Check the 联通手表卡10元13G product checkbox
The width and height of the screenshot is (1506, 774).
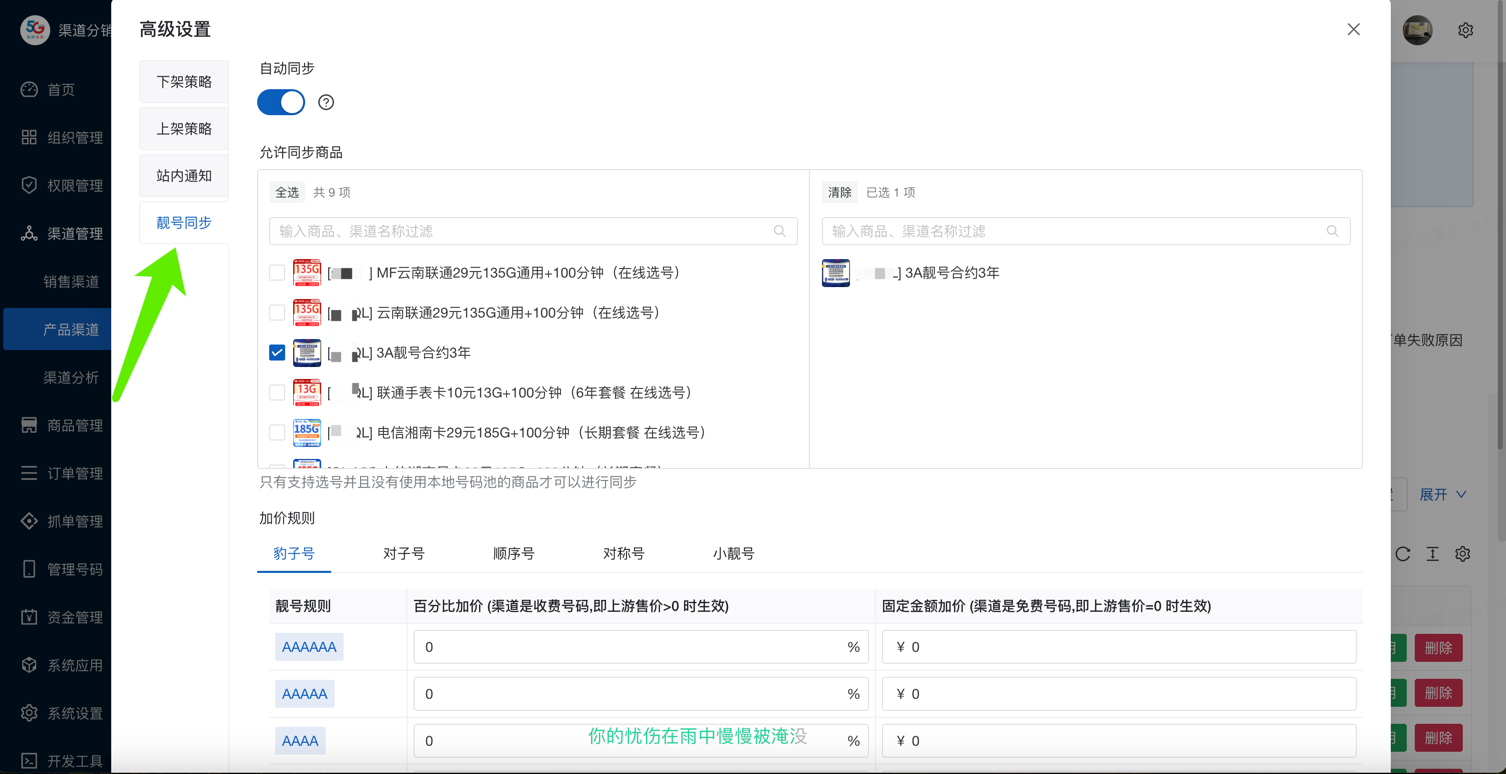pyautogui.click(x=277, y=392)
